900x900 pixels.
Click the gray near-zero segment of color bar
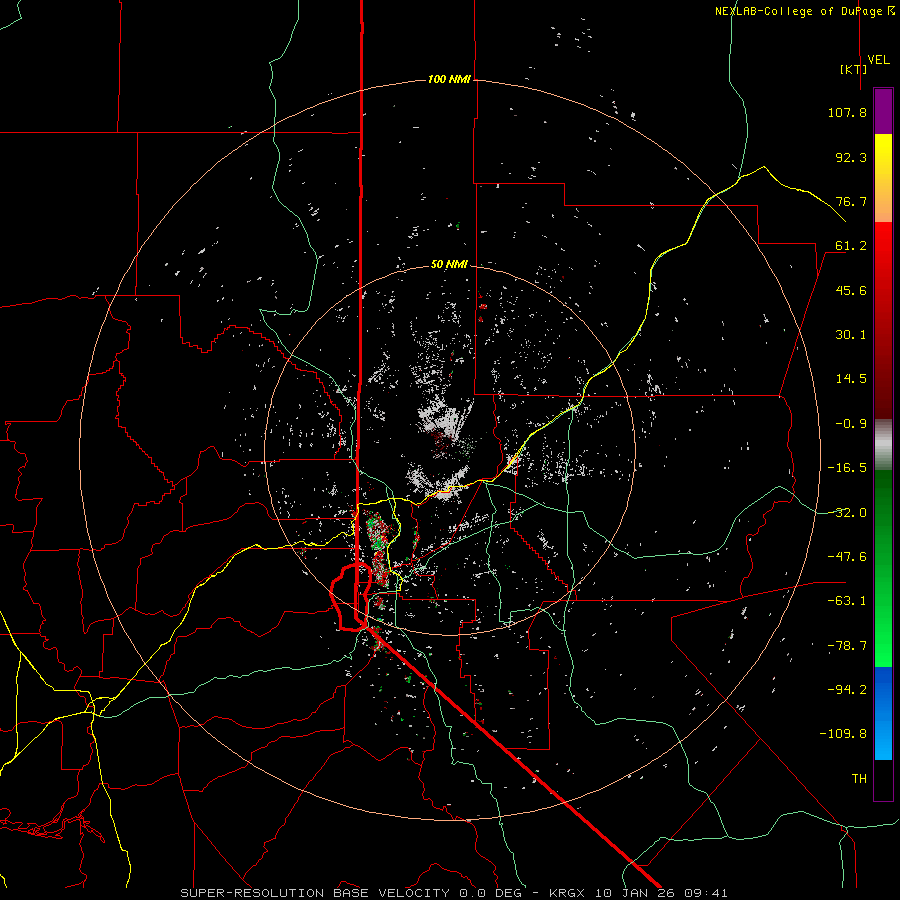[x=883, y=444]
